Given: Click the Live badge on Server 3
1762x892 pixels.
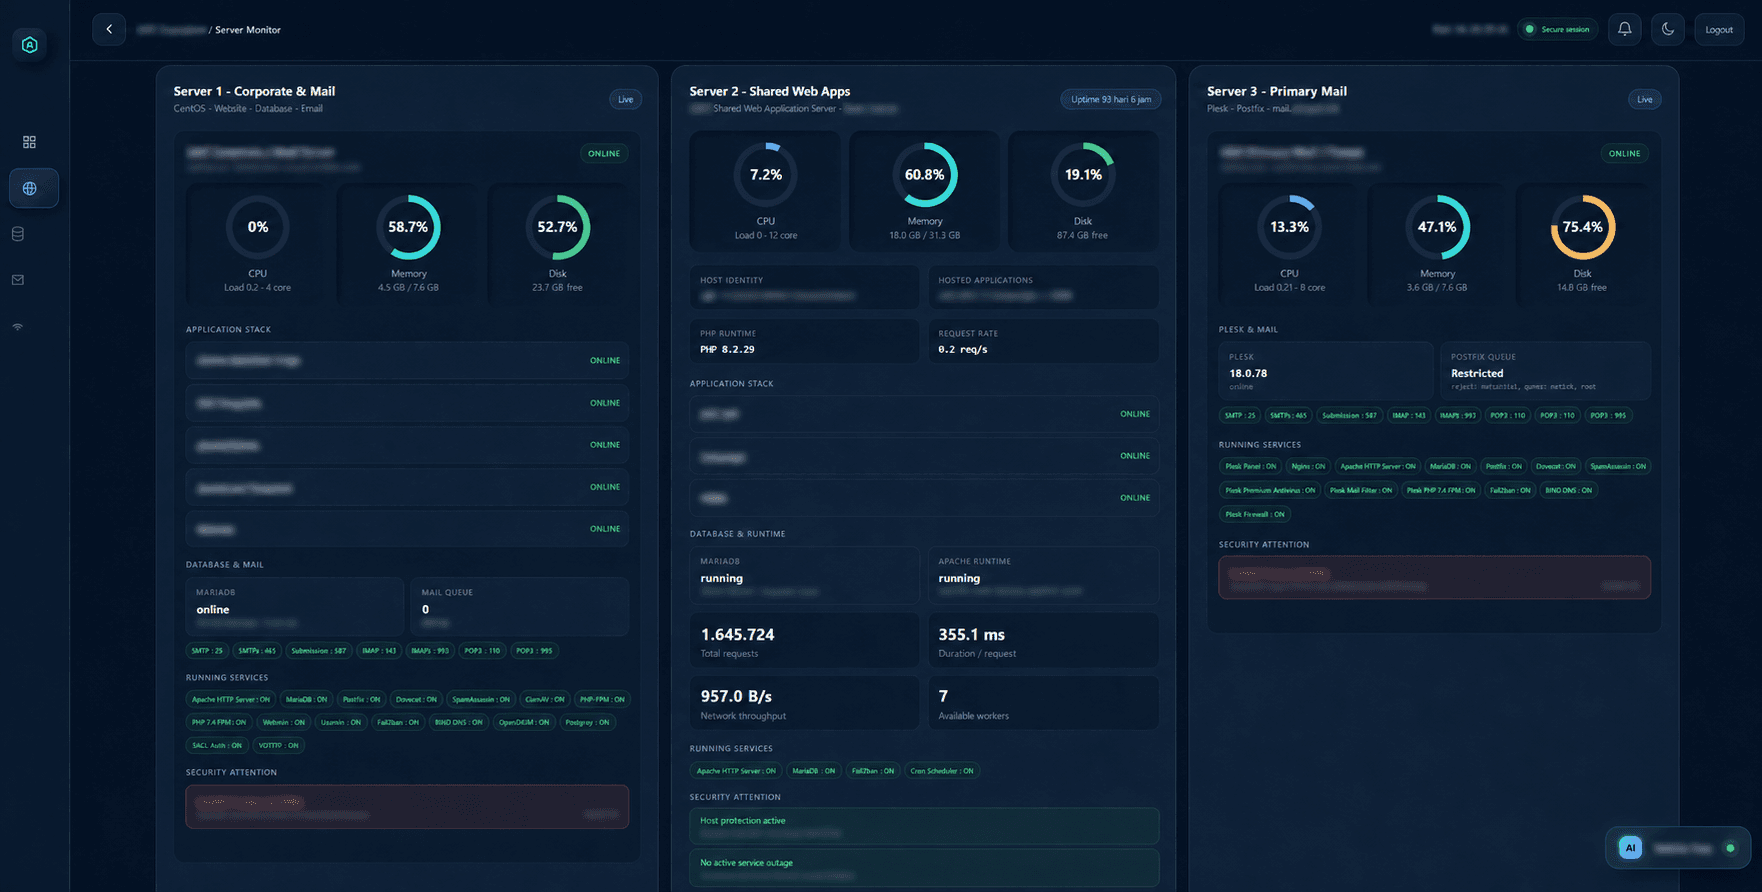Looking at the screenshot, I should [1645, 99].
